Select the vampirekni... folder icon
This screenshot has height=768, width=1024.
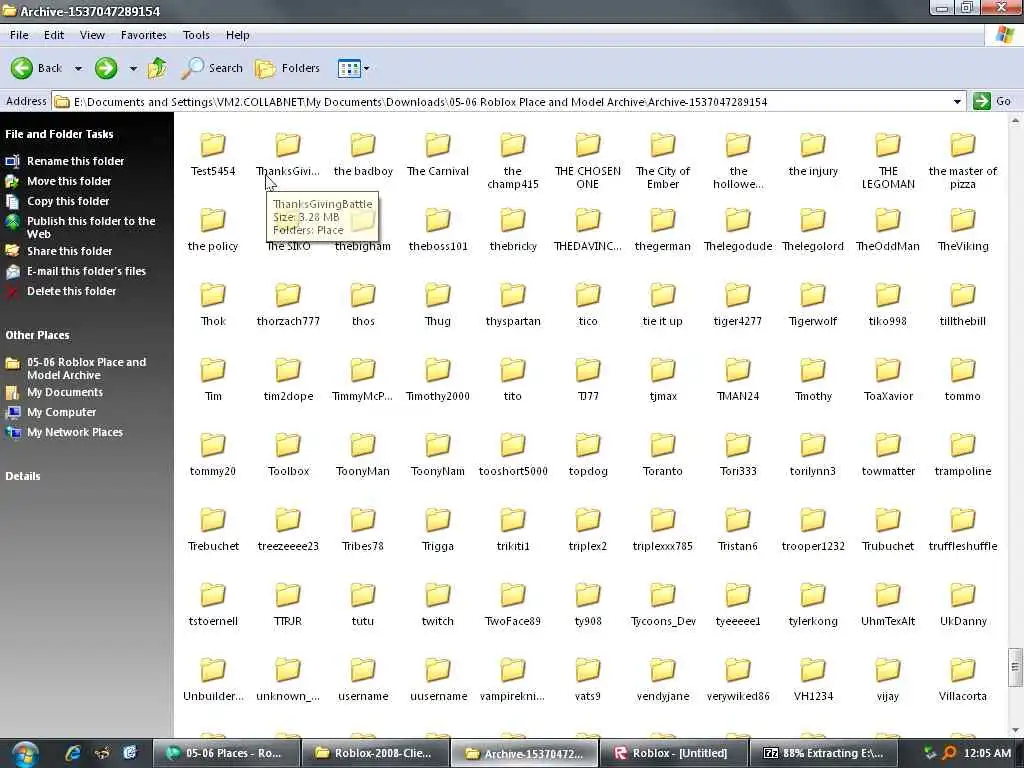513,671
